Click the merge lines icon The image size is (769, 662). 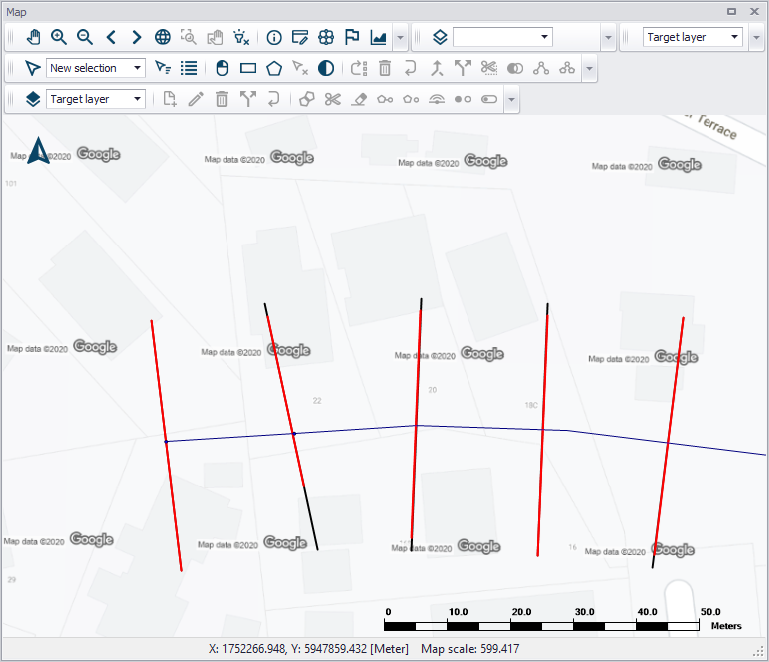pos(437,68)
